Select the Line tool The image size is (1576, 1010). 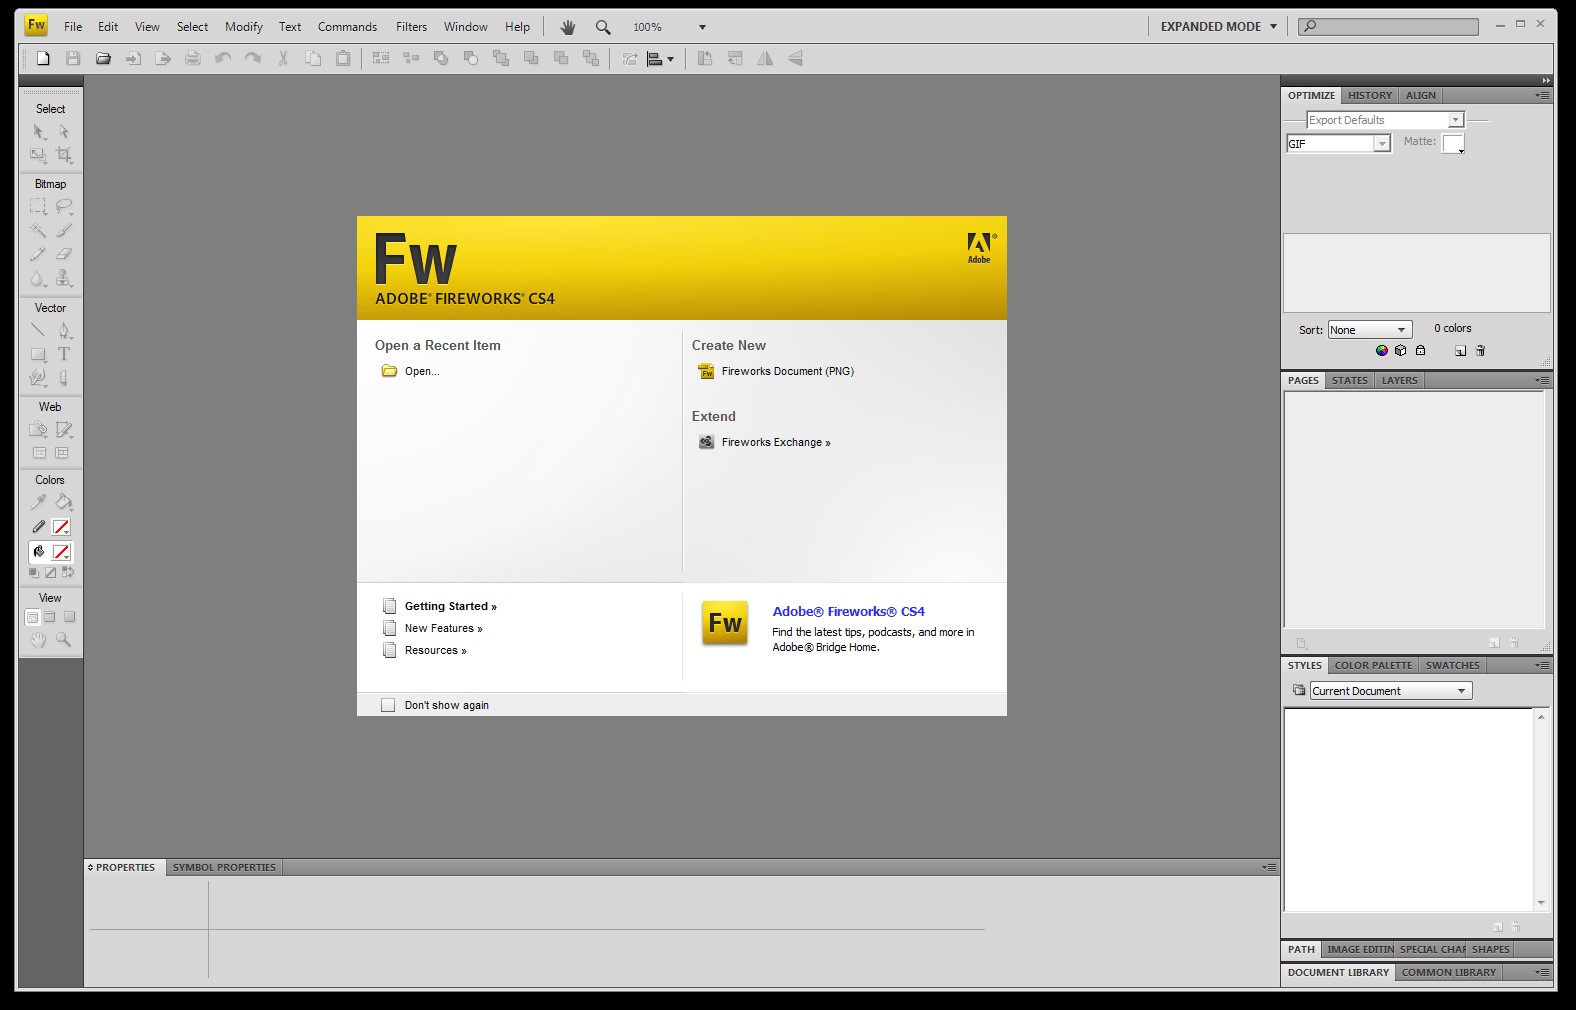38,330
